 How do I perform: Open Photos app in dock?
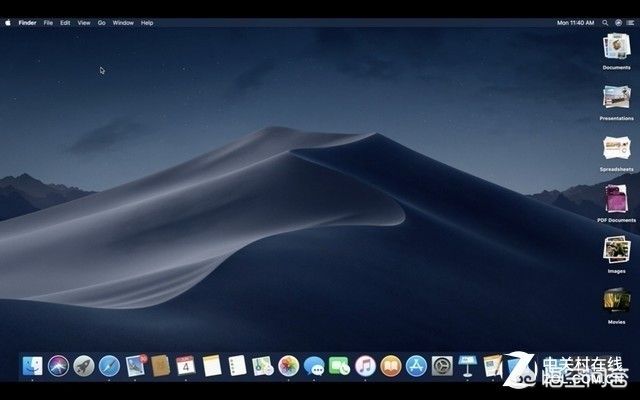pyautogui.click(x=289, y=366)
